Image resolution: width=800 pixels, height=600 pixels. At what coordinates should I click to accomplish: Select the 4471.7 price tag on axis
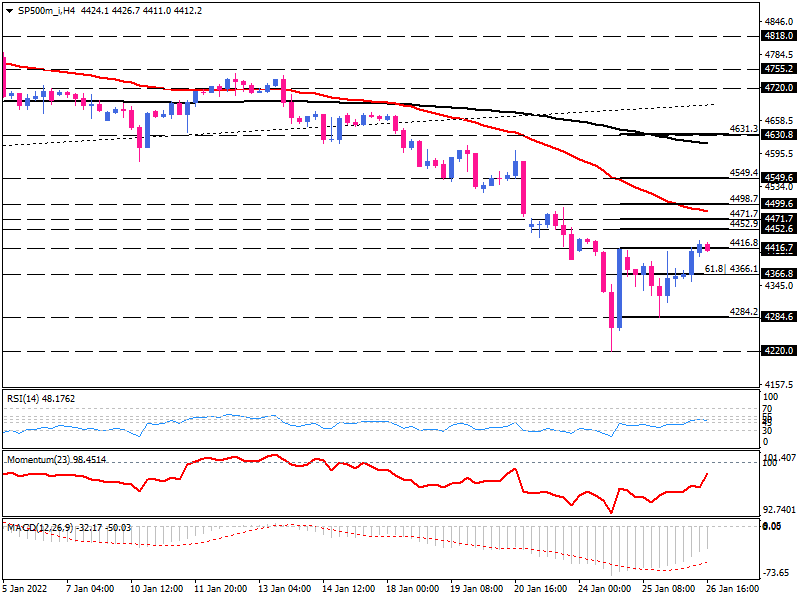point(777,218)
